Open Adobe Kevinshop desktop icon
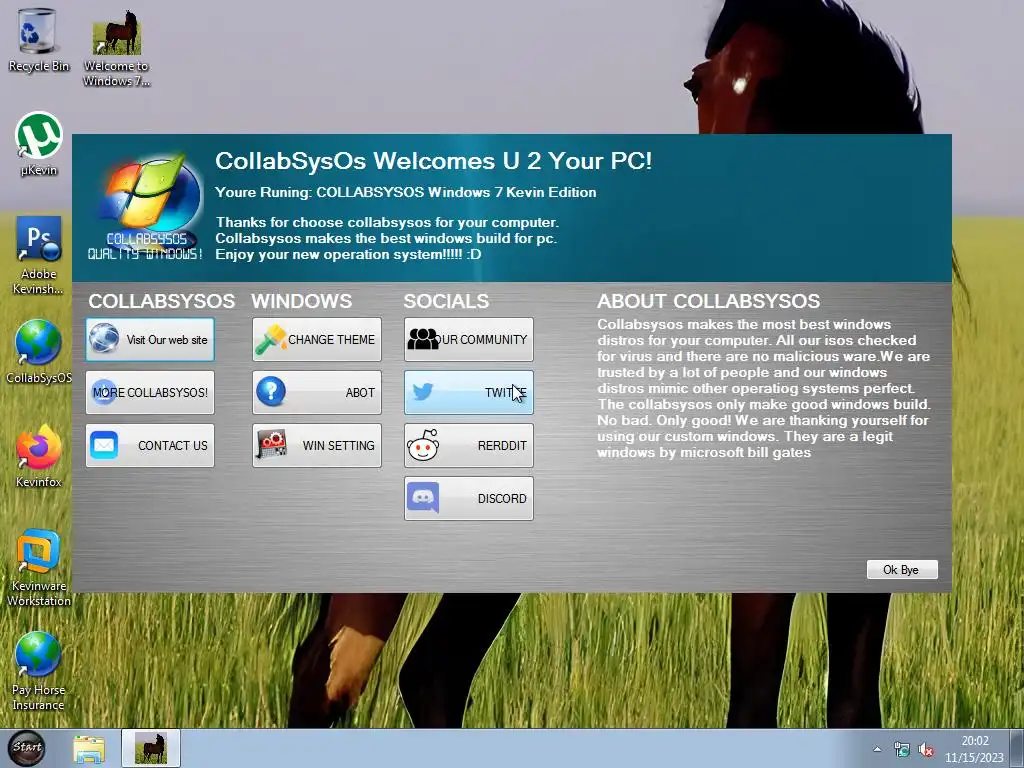This screenshot has width=1024, height=768. coord(39,255)
